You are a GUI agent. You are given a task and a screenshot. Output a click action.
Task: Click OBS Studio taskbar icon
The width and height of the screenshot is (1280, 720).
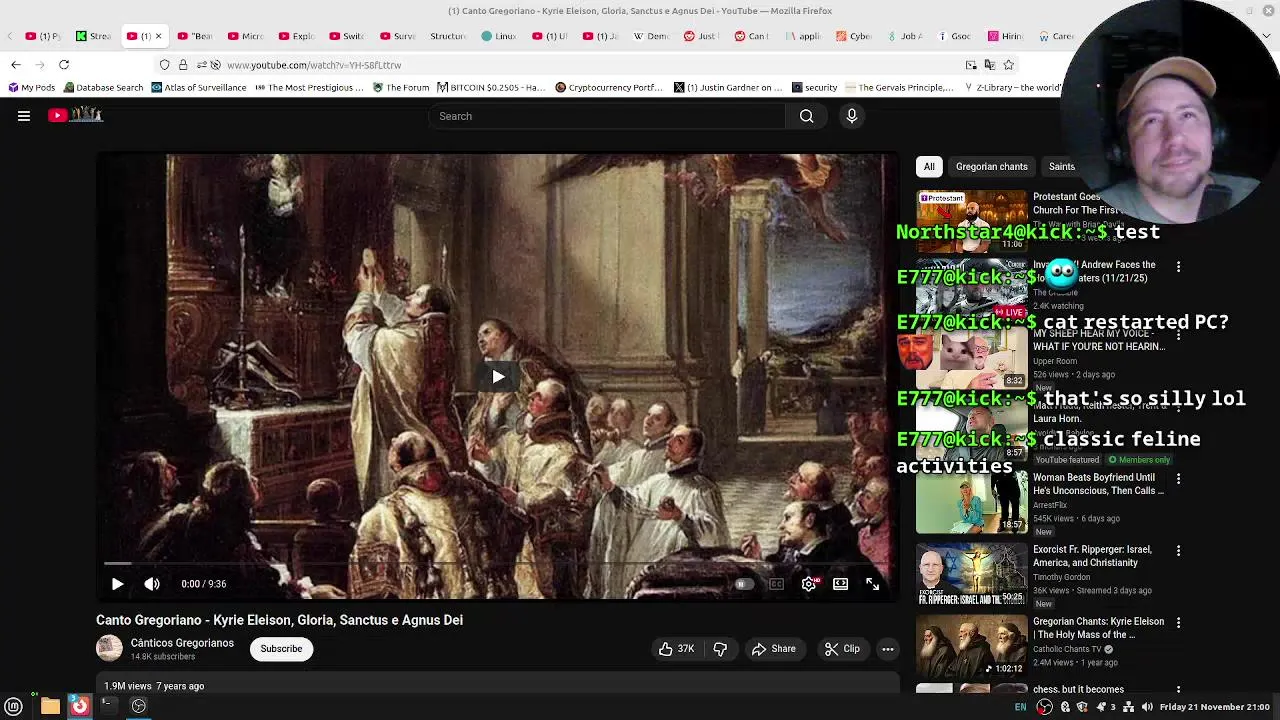[139, 707]
